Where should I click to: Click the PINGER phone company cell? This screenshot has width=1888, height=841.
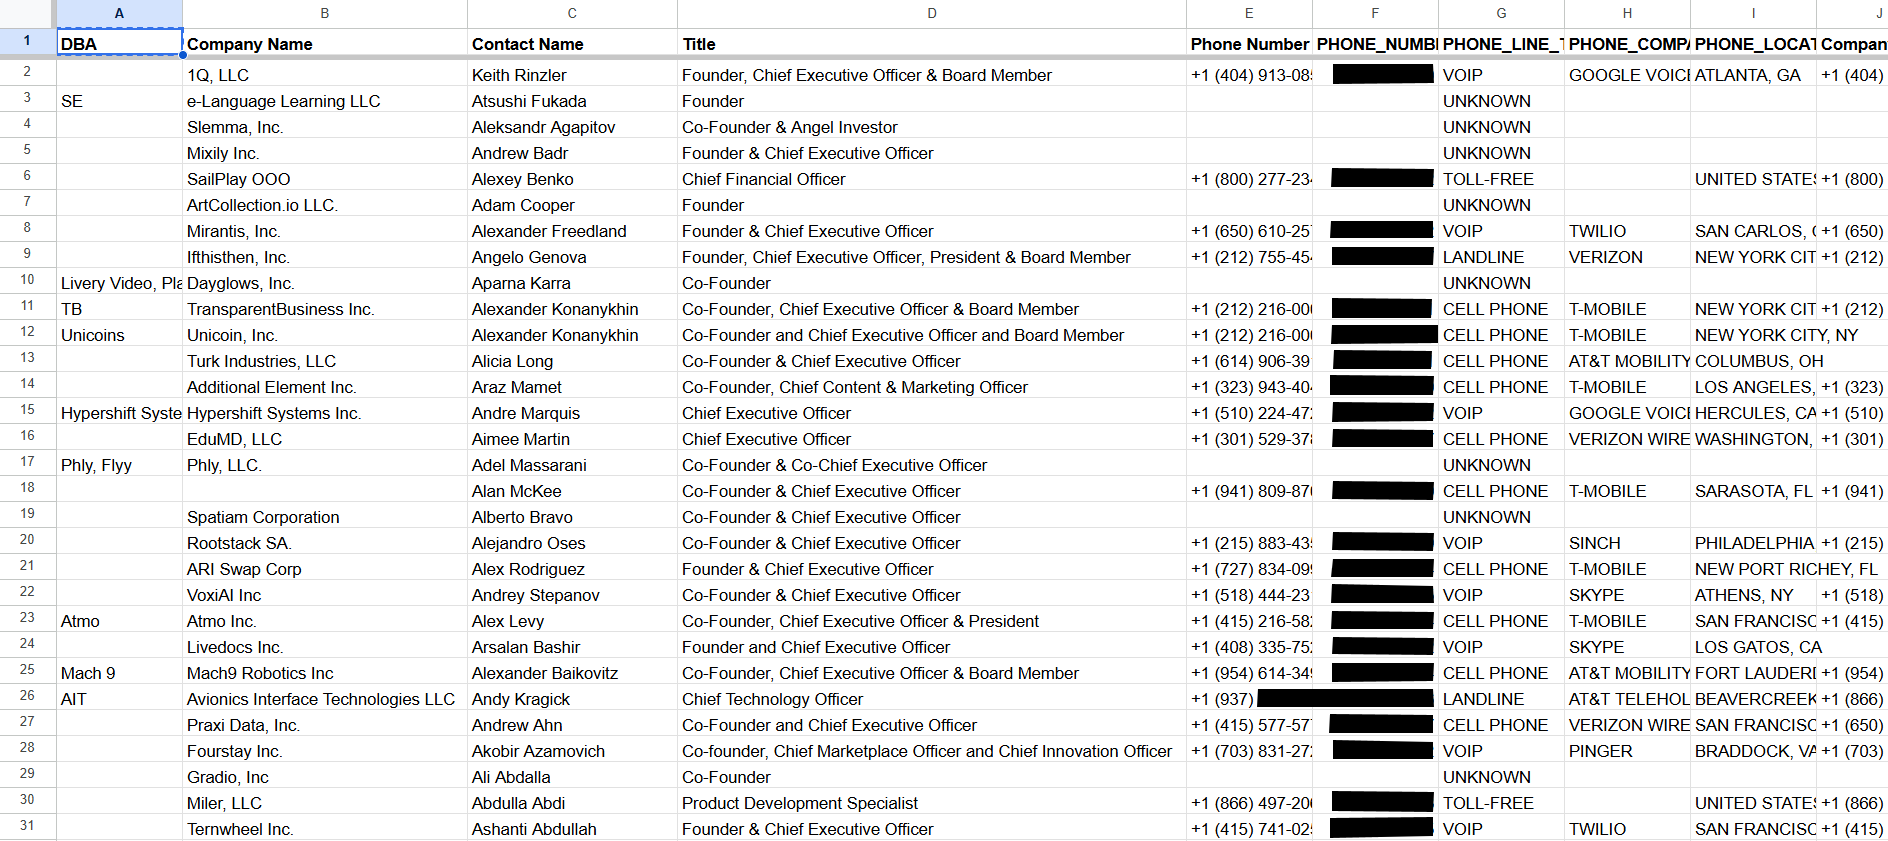tap(1626, 751)
